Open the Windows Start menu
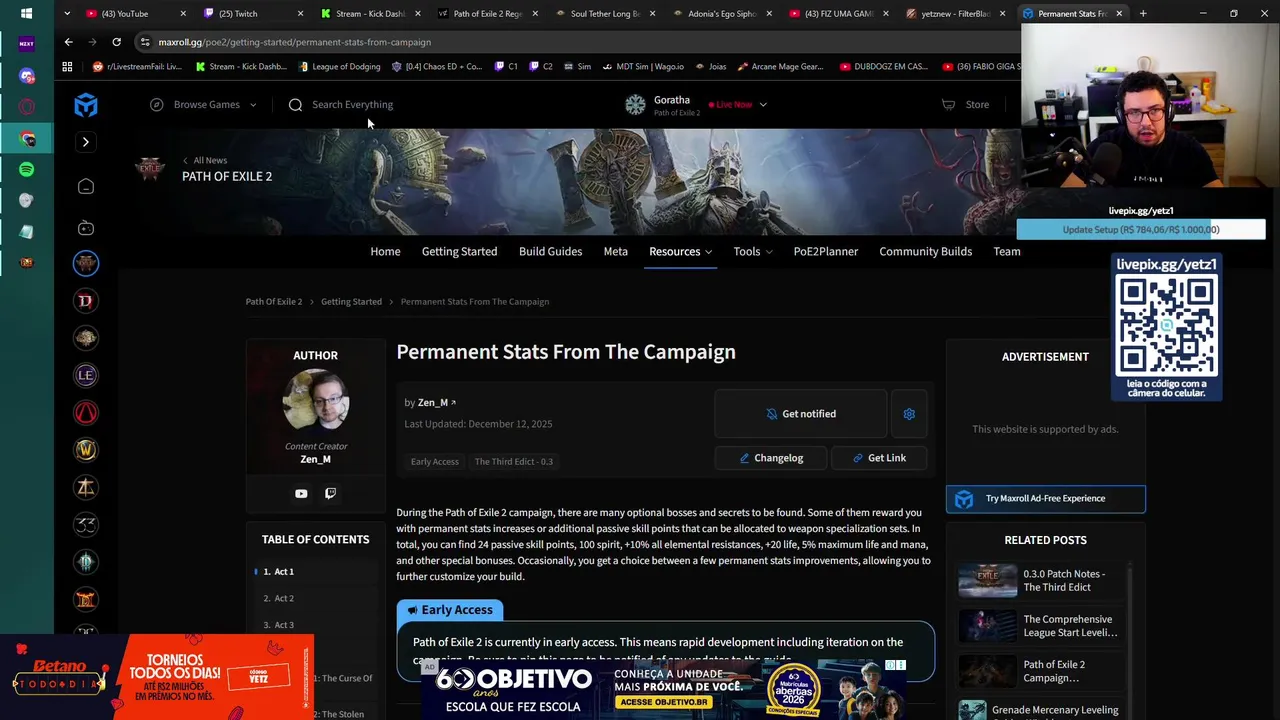1280x720 pixels. point(27,14)
